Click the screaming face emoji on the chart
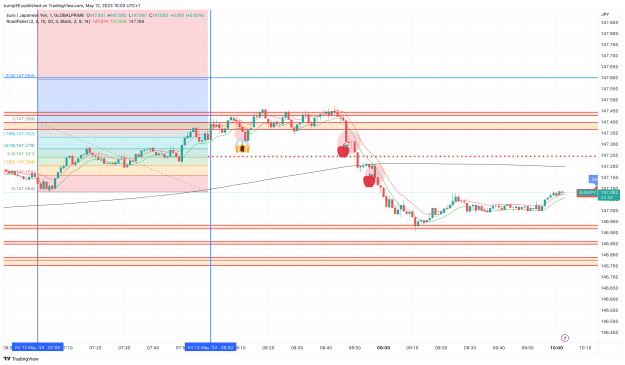This screenshot has width=625, height=365. point(242,147)
